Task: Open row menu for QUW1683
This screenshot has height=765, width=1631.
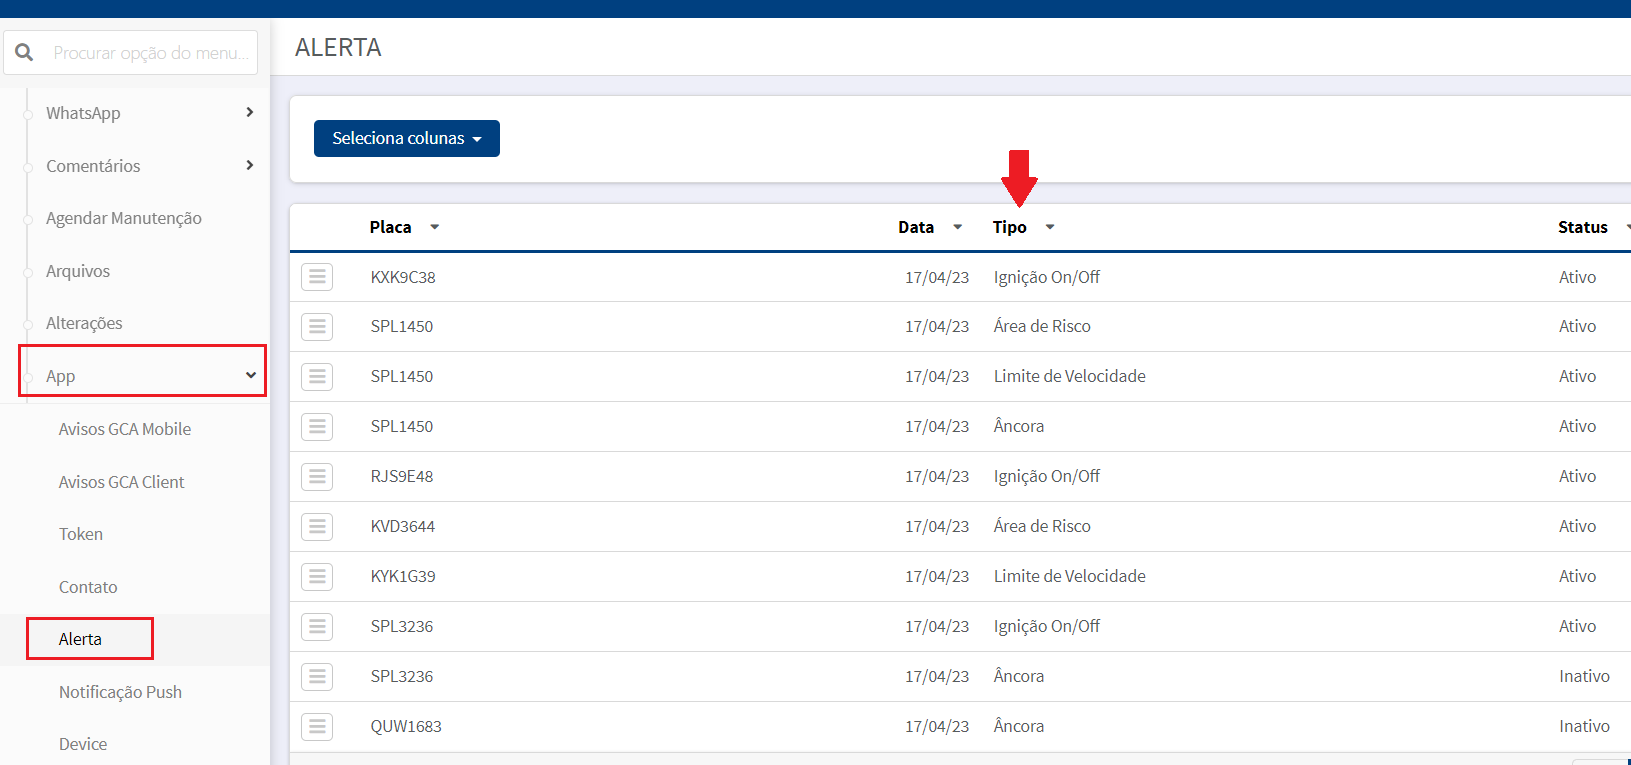Action: (x=317, y=727)
